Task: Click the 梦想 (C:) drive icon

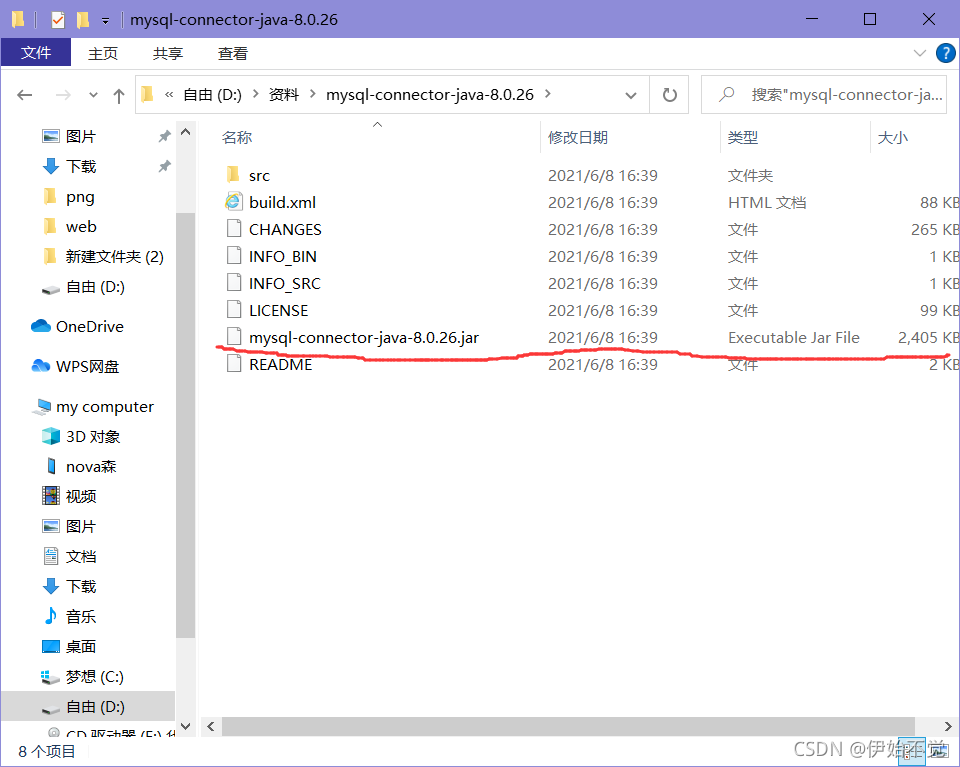Action: pos(50,677)
